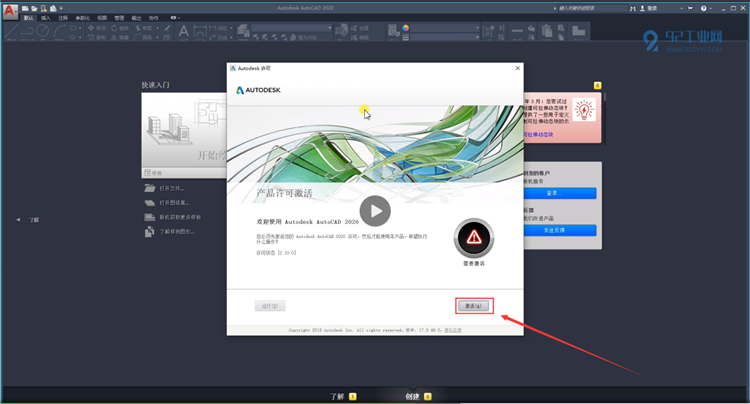This screenshot has width=750, height=404.
Task: Switch to the 插入 (Insert) ribbon tab
Action: [x=45, y=18]
